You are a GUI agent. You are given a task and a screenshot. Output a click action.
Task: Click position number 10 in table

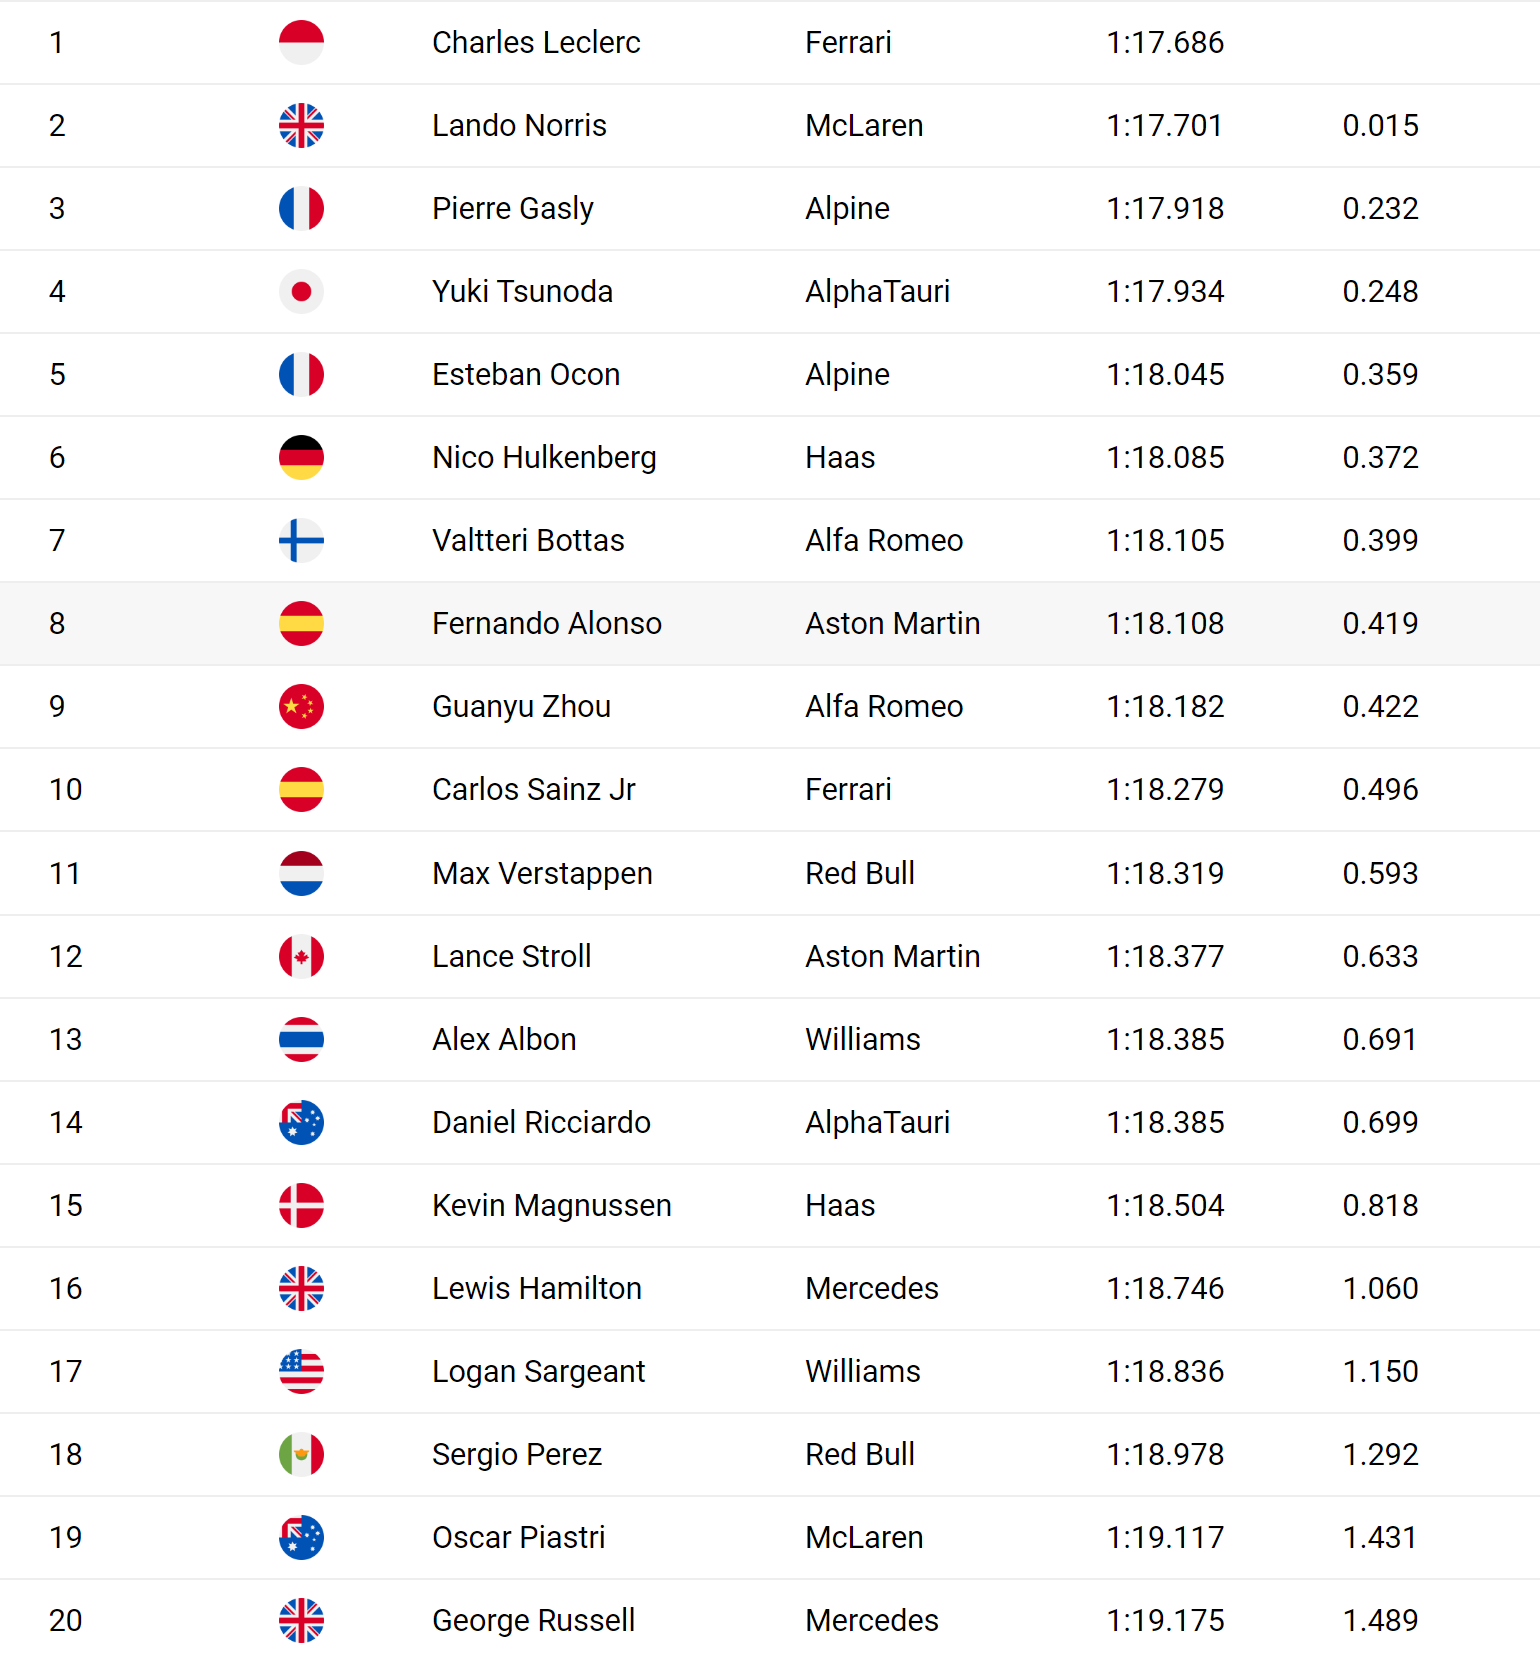tap(66, 789)
